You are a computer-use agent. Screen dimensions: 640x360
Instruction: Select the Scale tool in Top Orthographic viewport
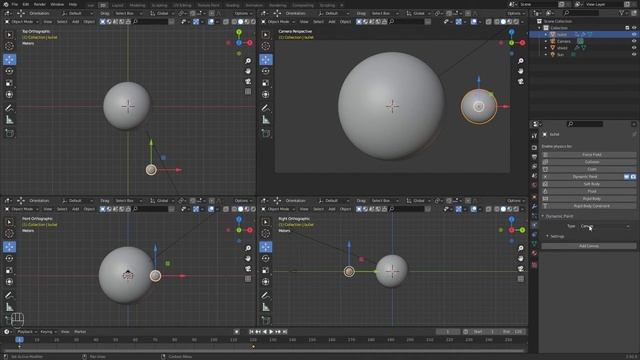click(x=9, y=83)
